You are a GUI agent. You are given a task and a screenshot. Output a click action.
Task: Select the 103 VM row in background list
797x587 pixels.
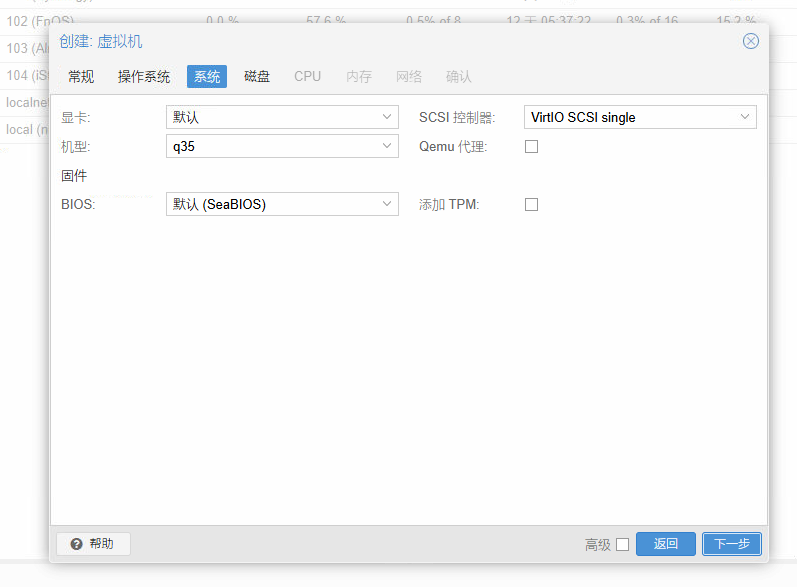[25, 48]
